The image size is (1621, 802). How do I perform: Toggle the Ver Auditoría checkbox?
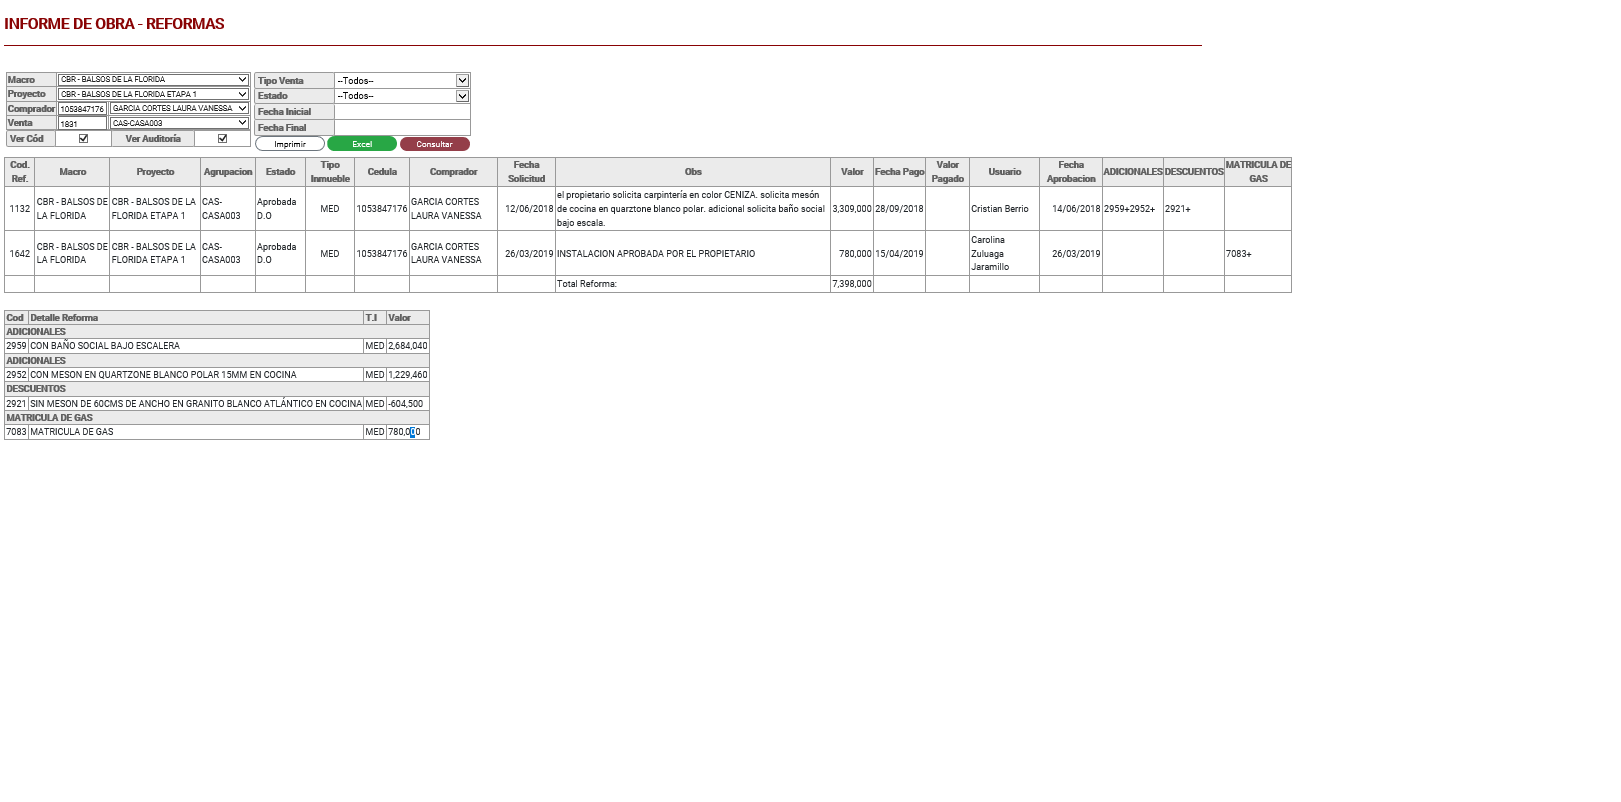pos(222,139)
